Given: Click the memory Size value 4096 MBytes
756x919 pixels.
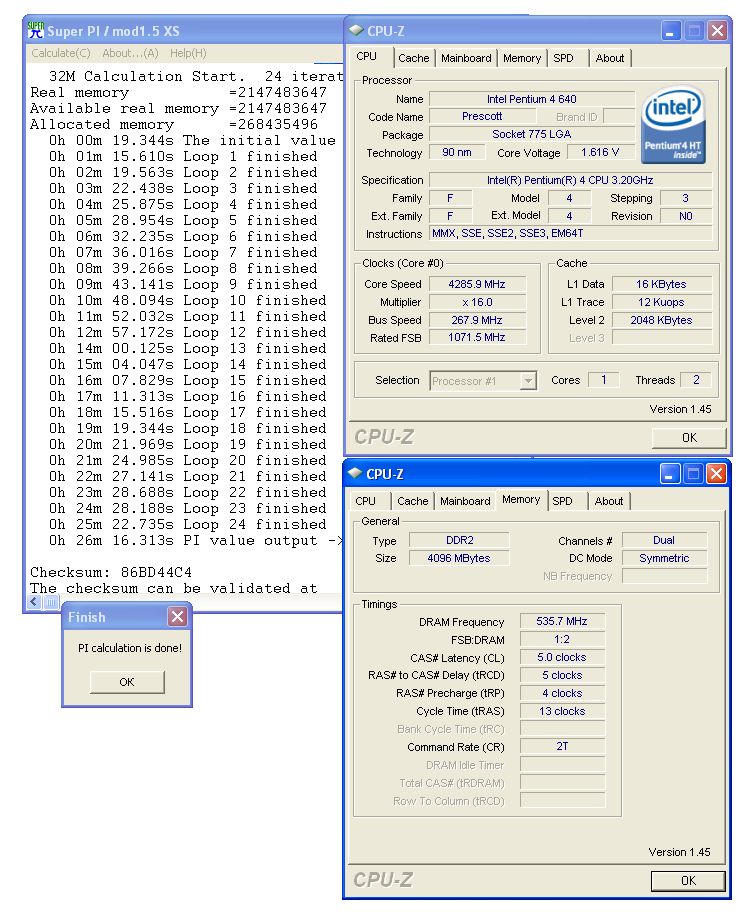Looking at the screenshot, I should click(x=459, y=558).
